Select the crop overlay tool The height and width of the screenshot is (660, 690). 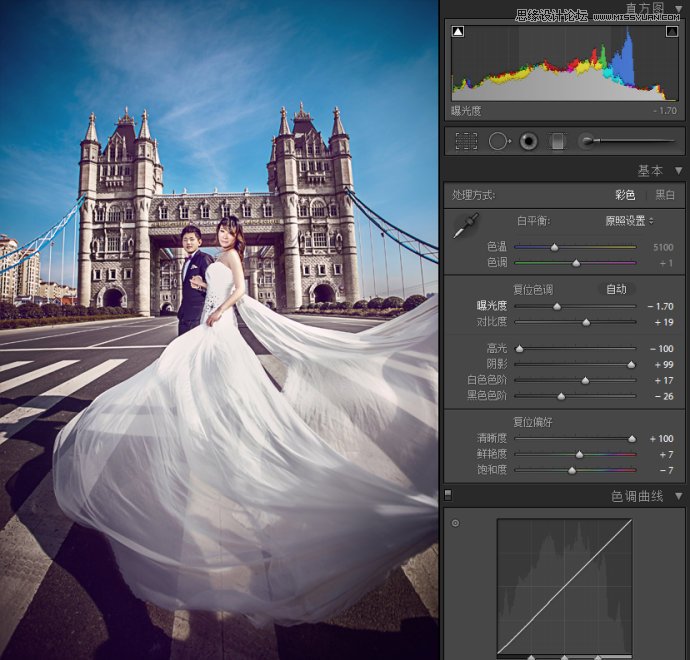[466, 141]
